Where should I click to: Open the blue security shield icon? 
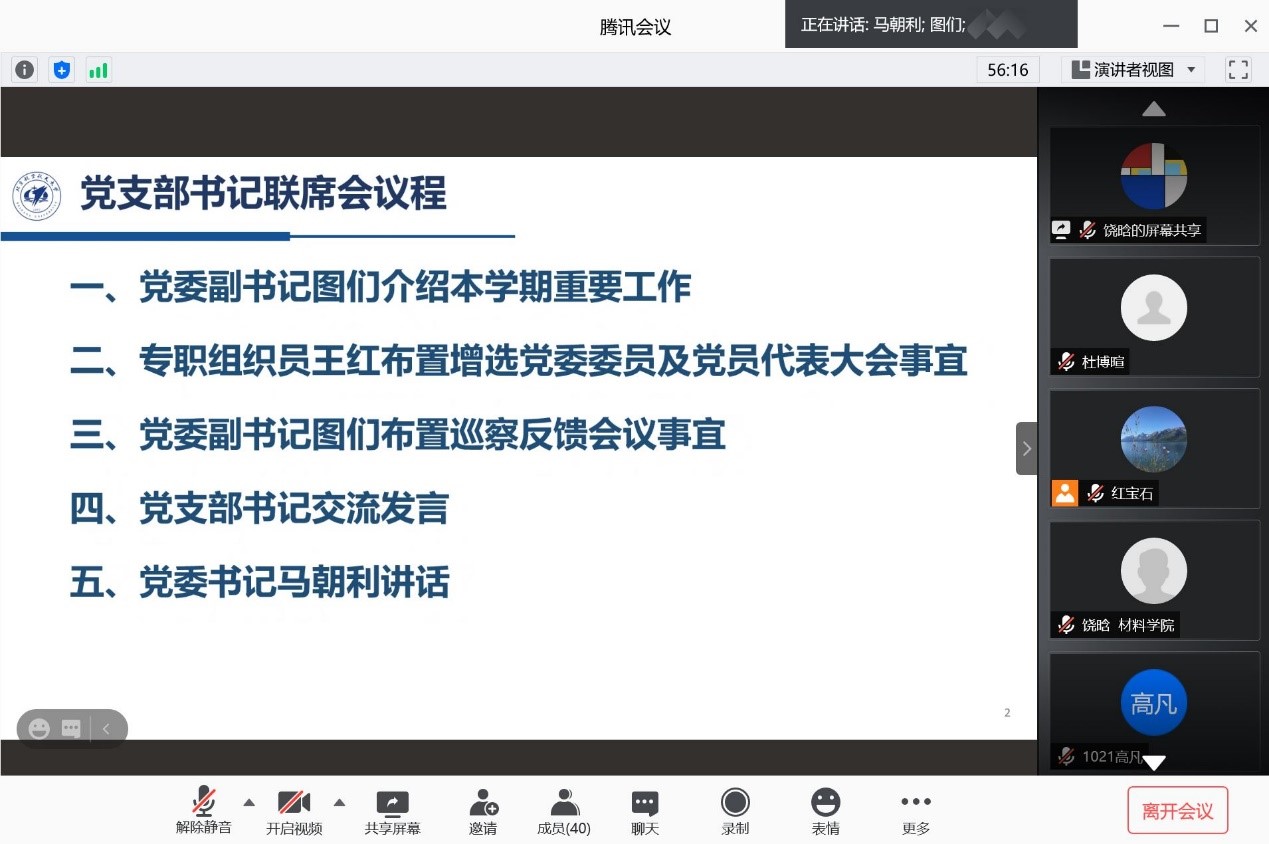(x=62, y=70)
